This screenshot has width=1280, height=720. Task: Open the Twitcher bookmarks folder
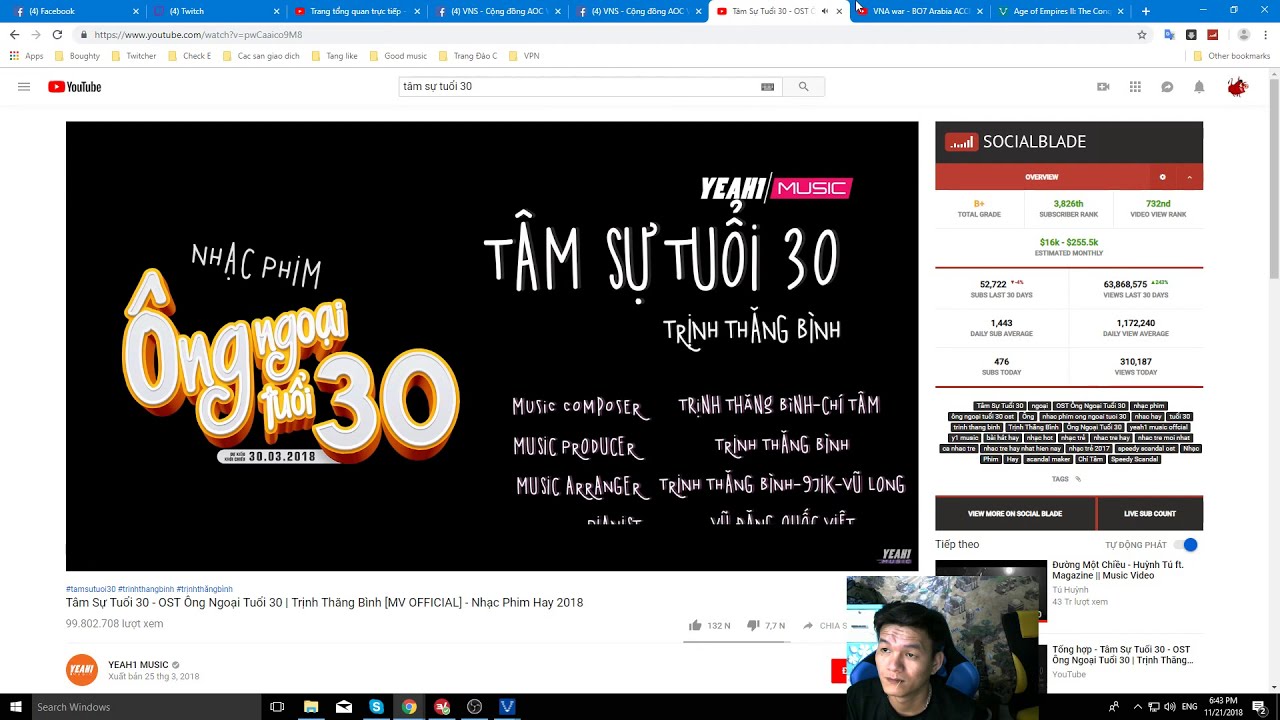(134, 56)
